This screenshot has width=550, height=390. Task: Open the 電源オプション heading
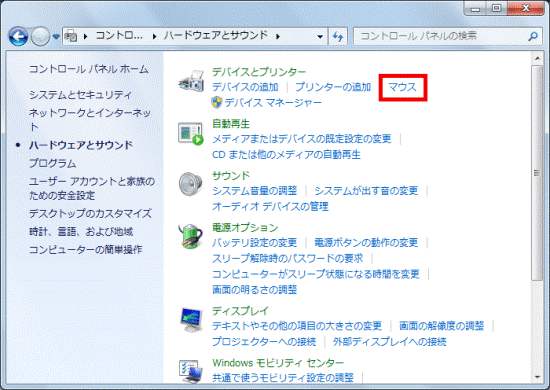point(245,228)
